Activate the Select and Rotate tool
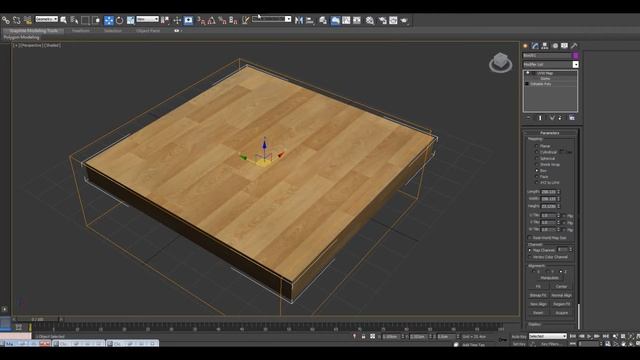 120,20
